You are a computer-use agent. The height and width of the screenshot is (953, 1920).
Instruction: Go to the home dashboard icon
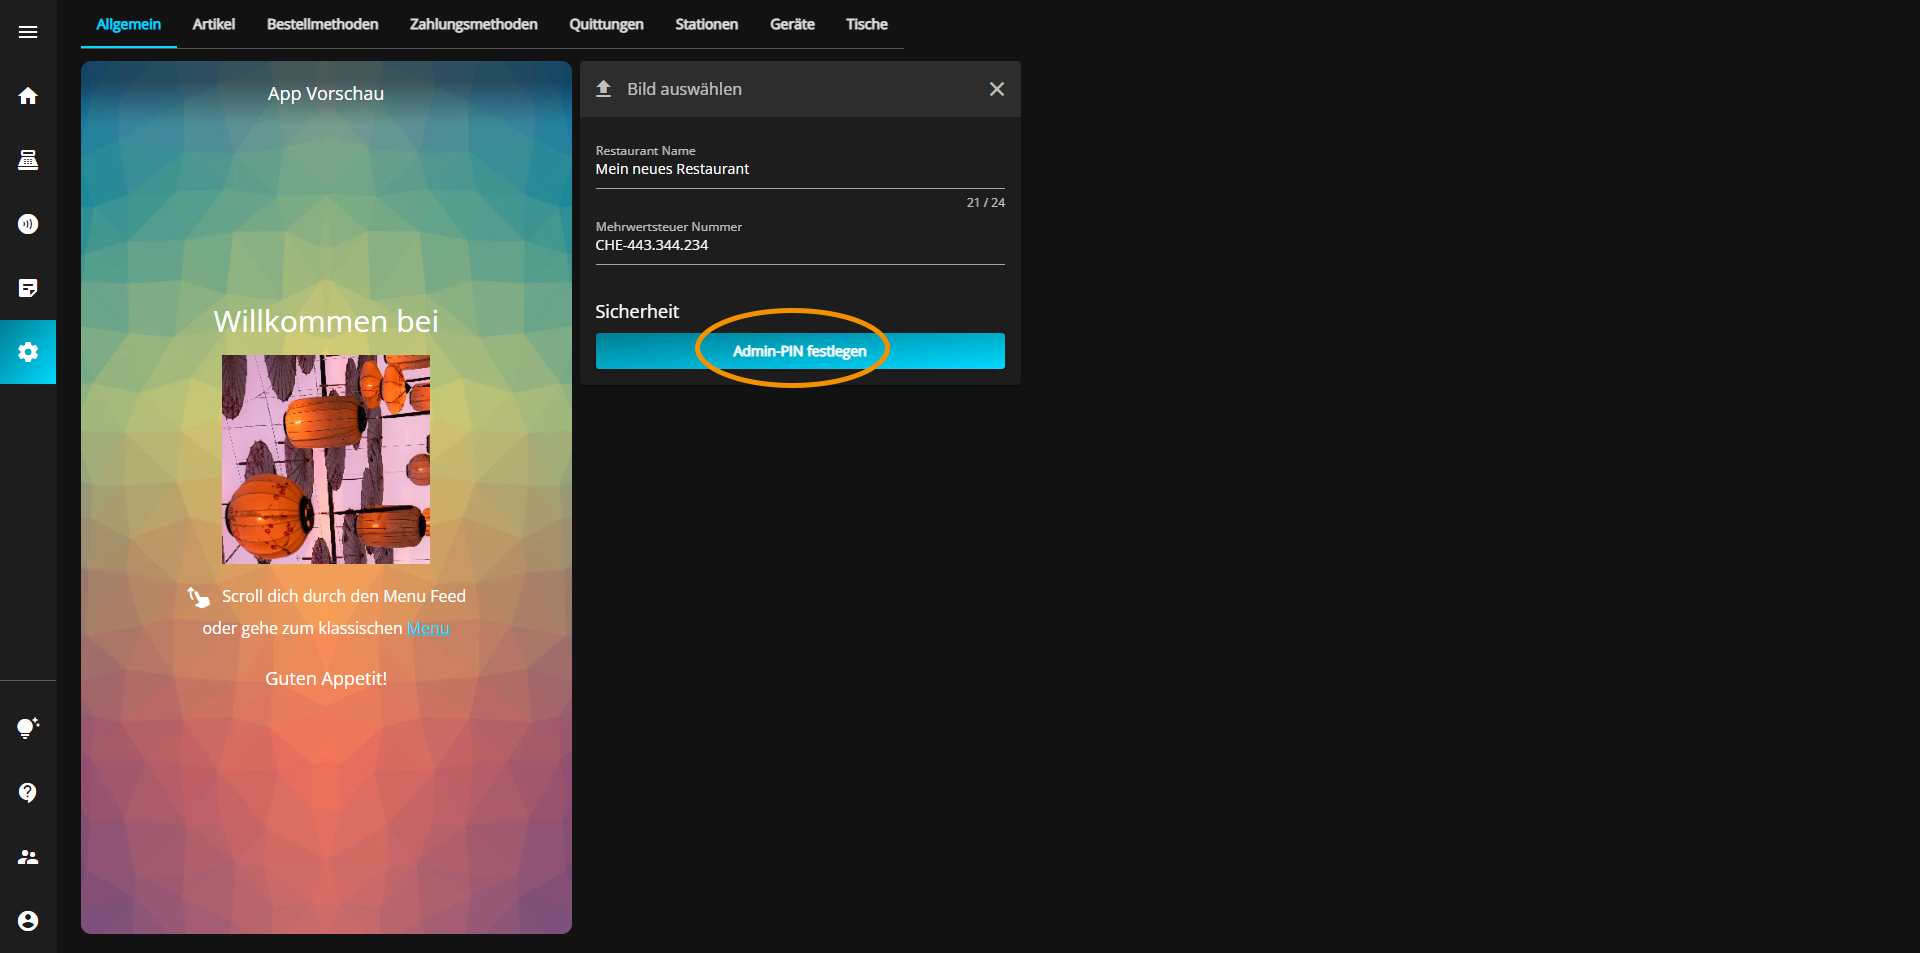(28, 96)
